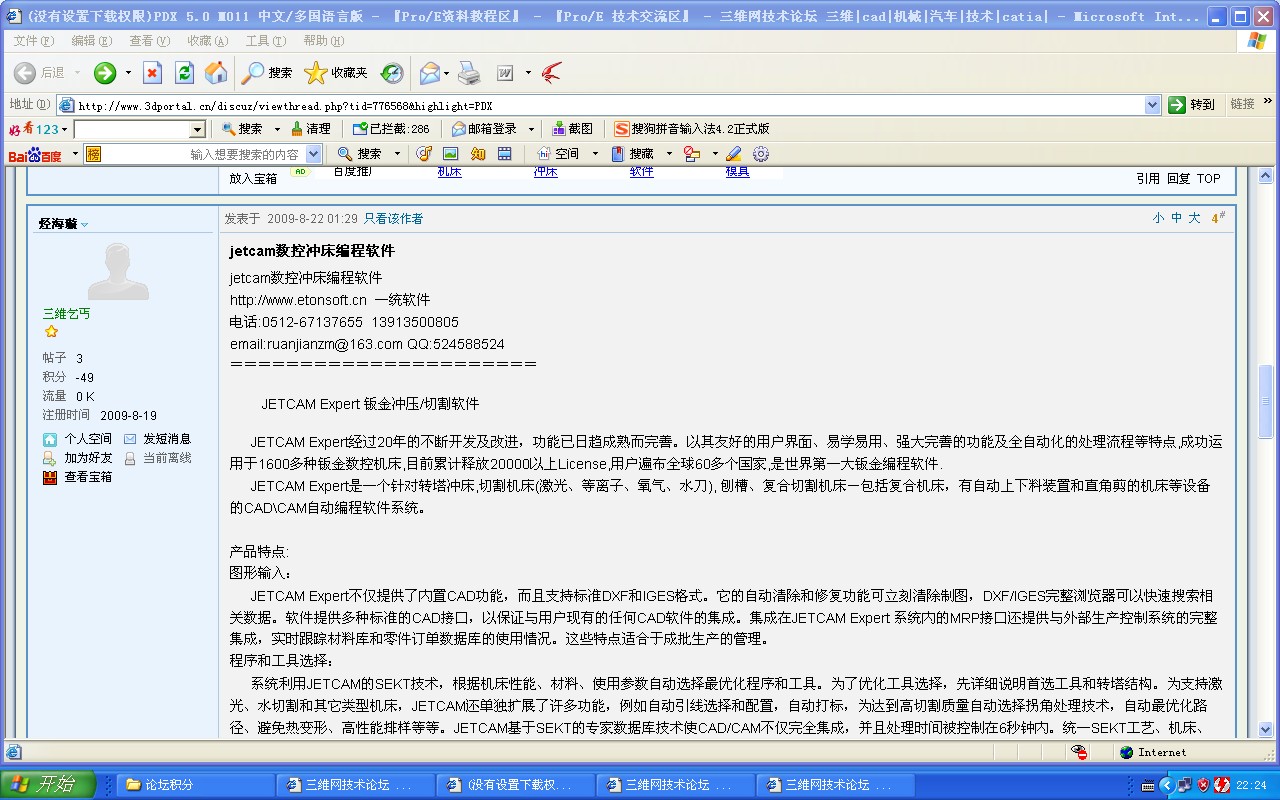Open the 帮助(H) menu
The width and height of the screenshot is (1280, 800).
(x=323, y=41)
